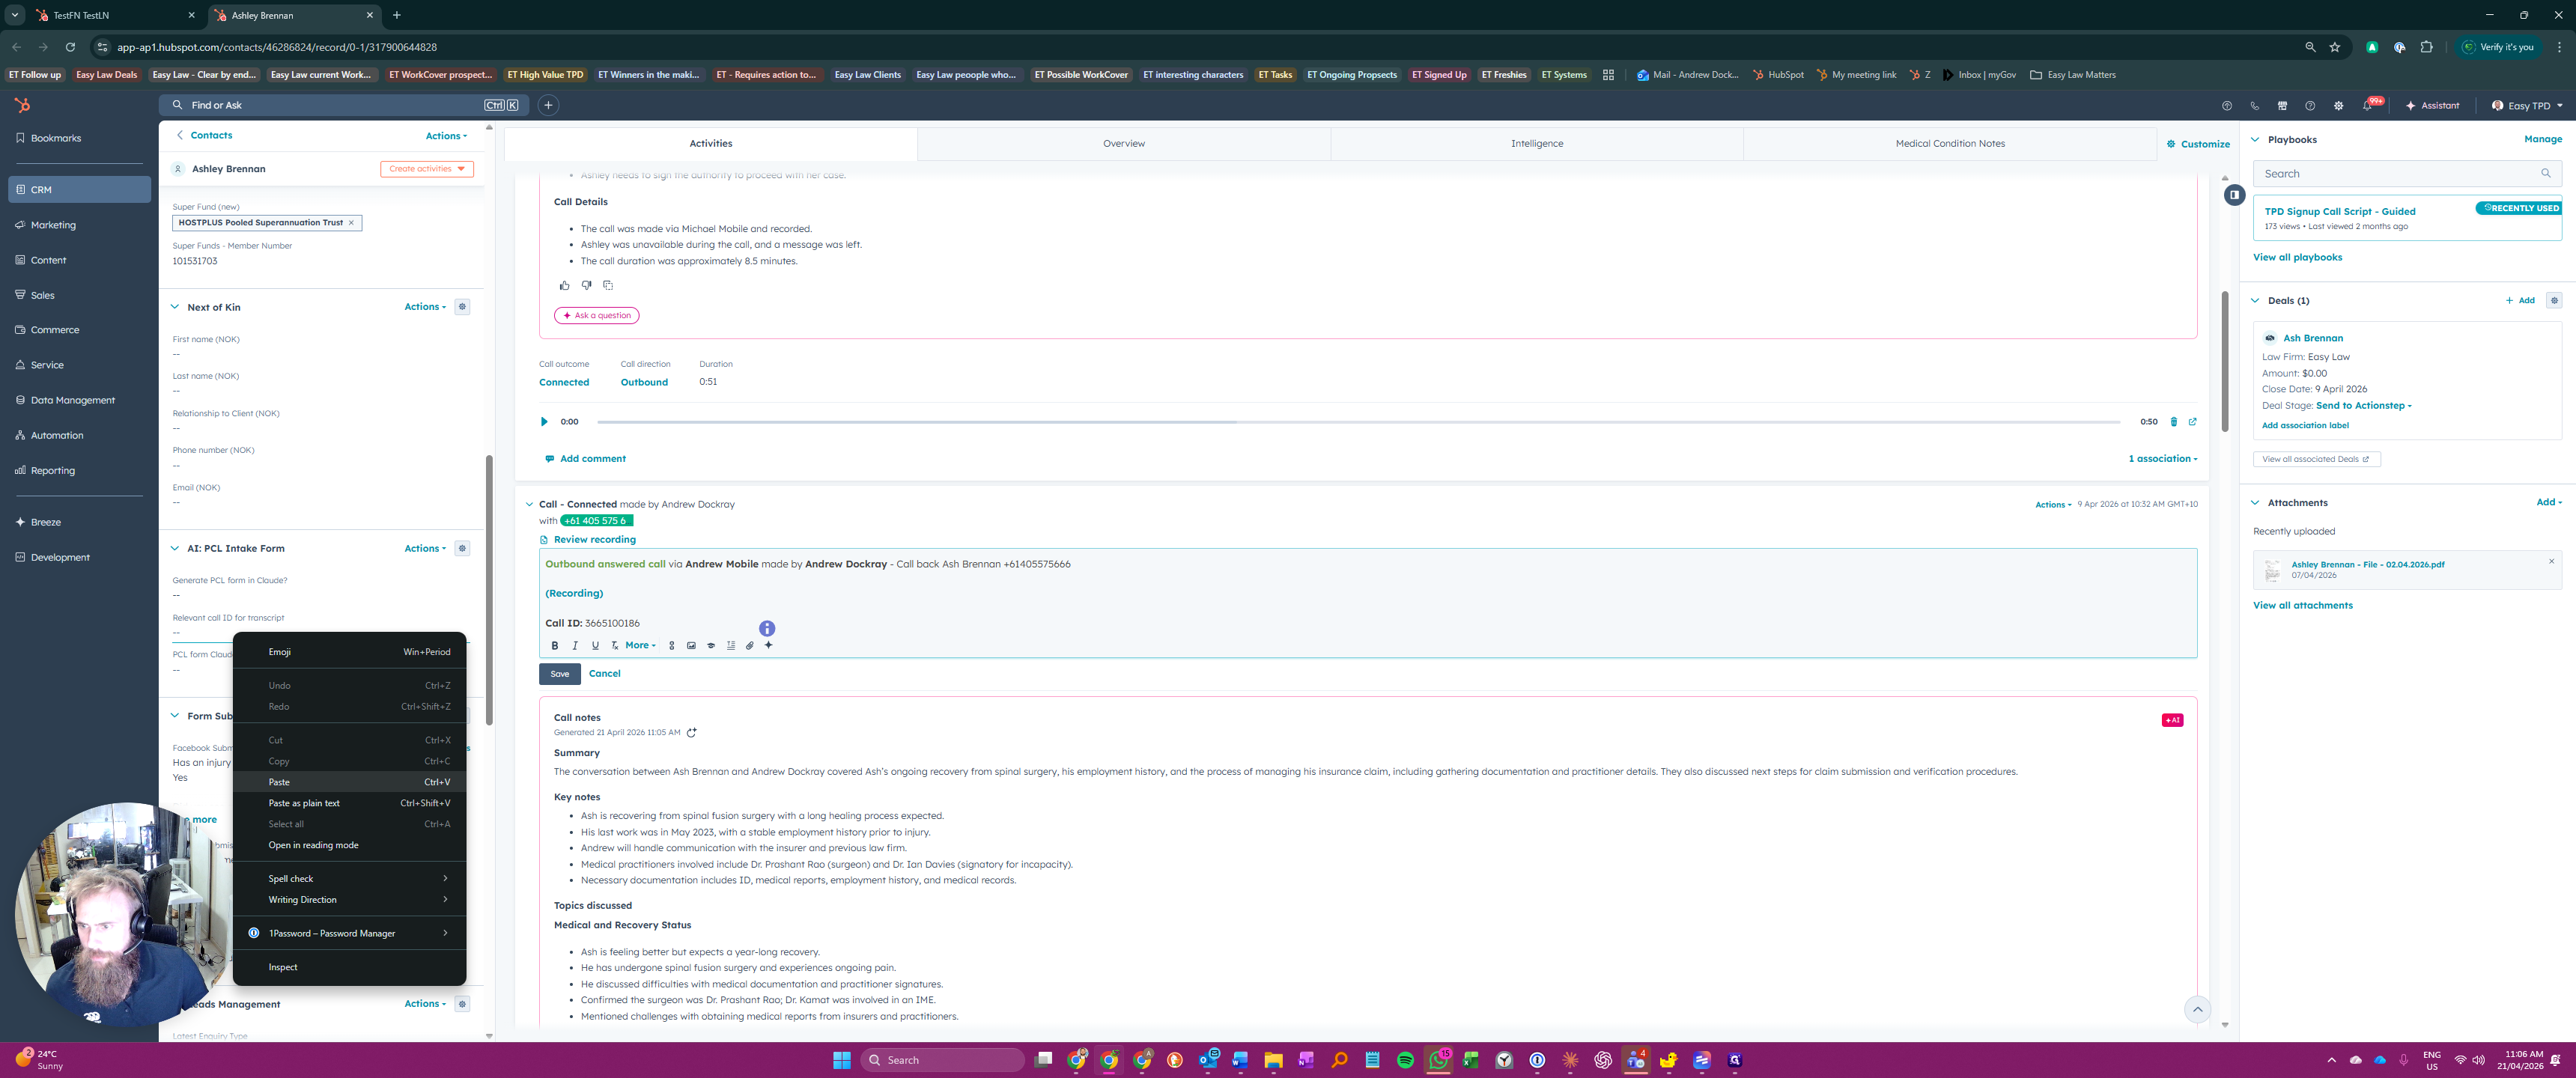Toggle bold formatting in the note editor
The width and height of the screenshot is (2576, 1078).
coord(555,646)
